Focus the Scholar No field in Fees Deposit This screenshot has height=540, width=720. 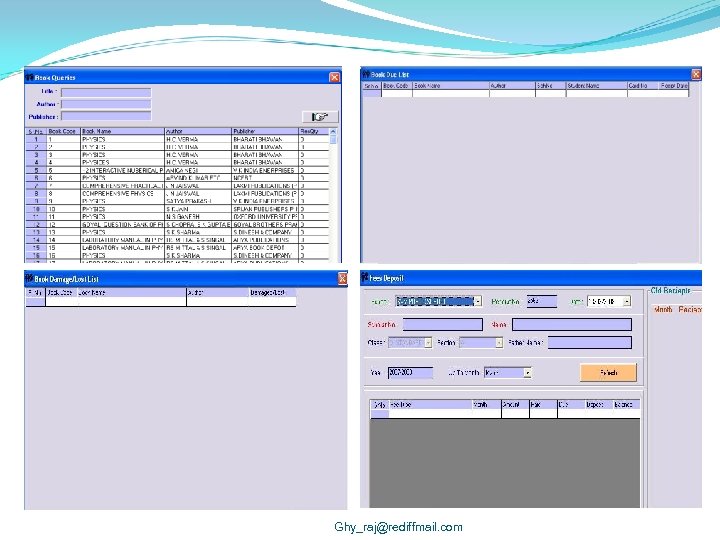coord(443,325)
